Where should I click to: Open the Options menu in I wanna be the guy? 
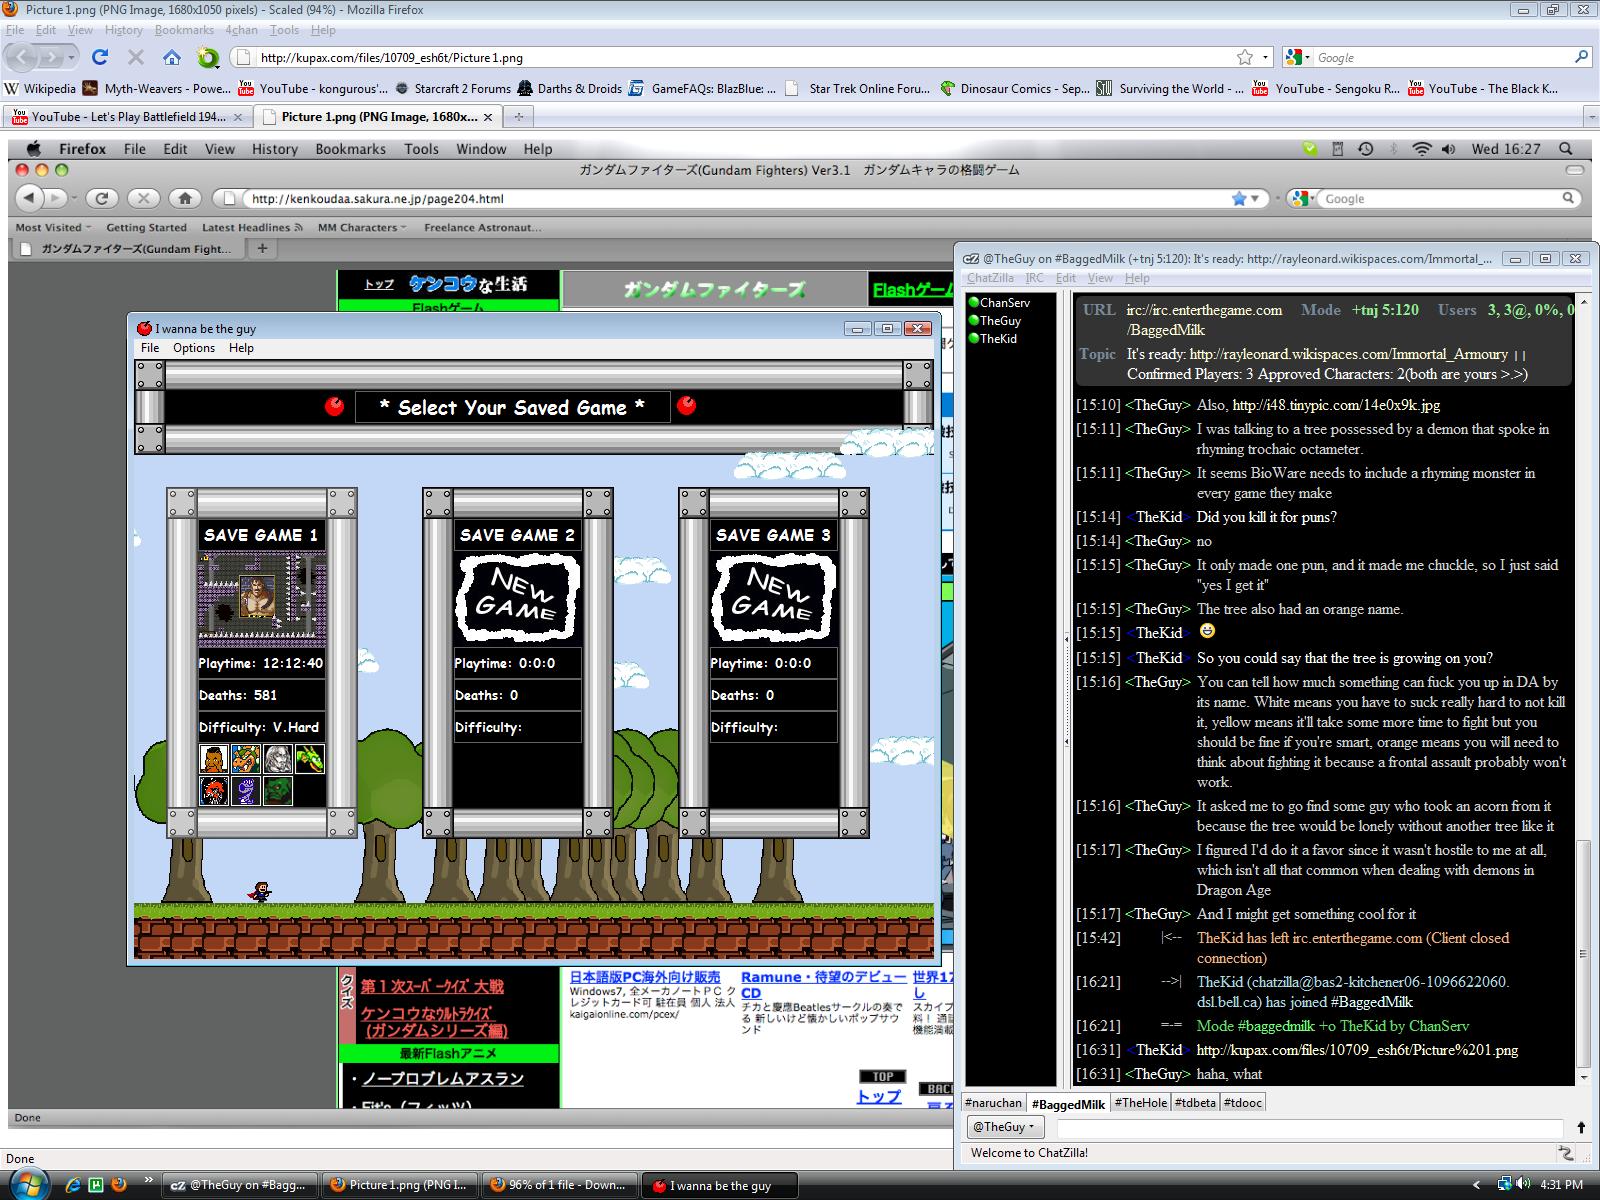[194, 348]
